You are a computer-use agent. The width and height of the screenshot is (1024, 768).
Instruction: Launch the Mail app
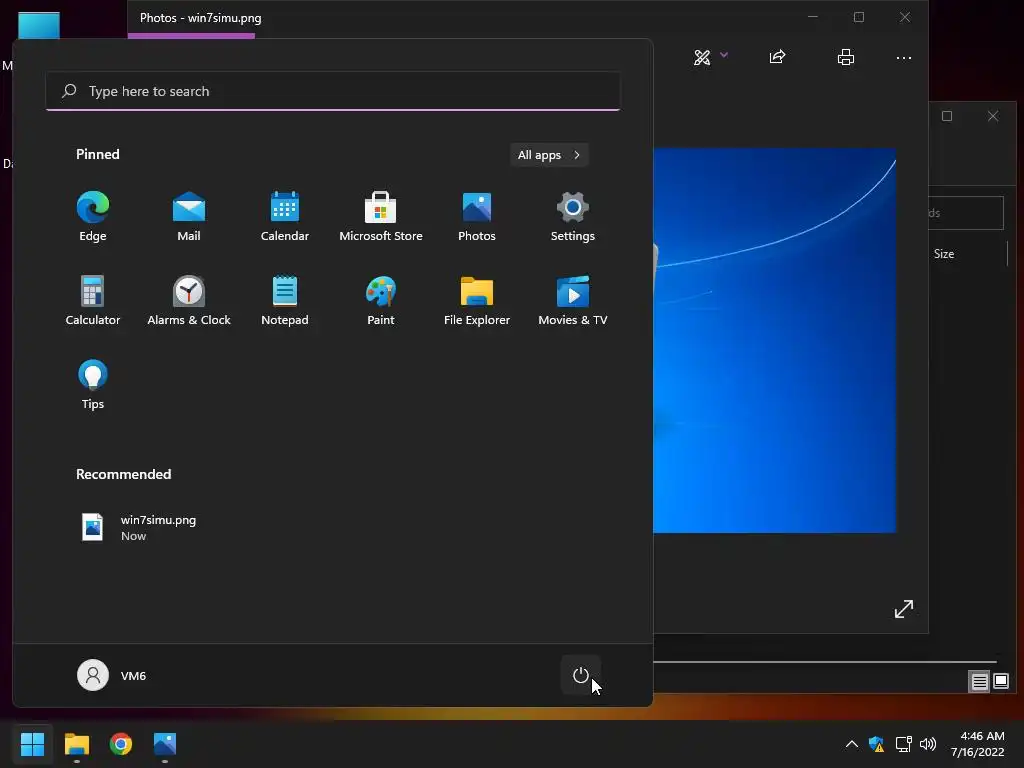pyautogui.click(x=189, y=217)
